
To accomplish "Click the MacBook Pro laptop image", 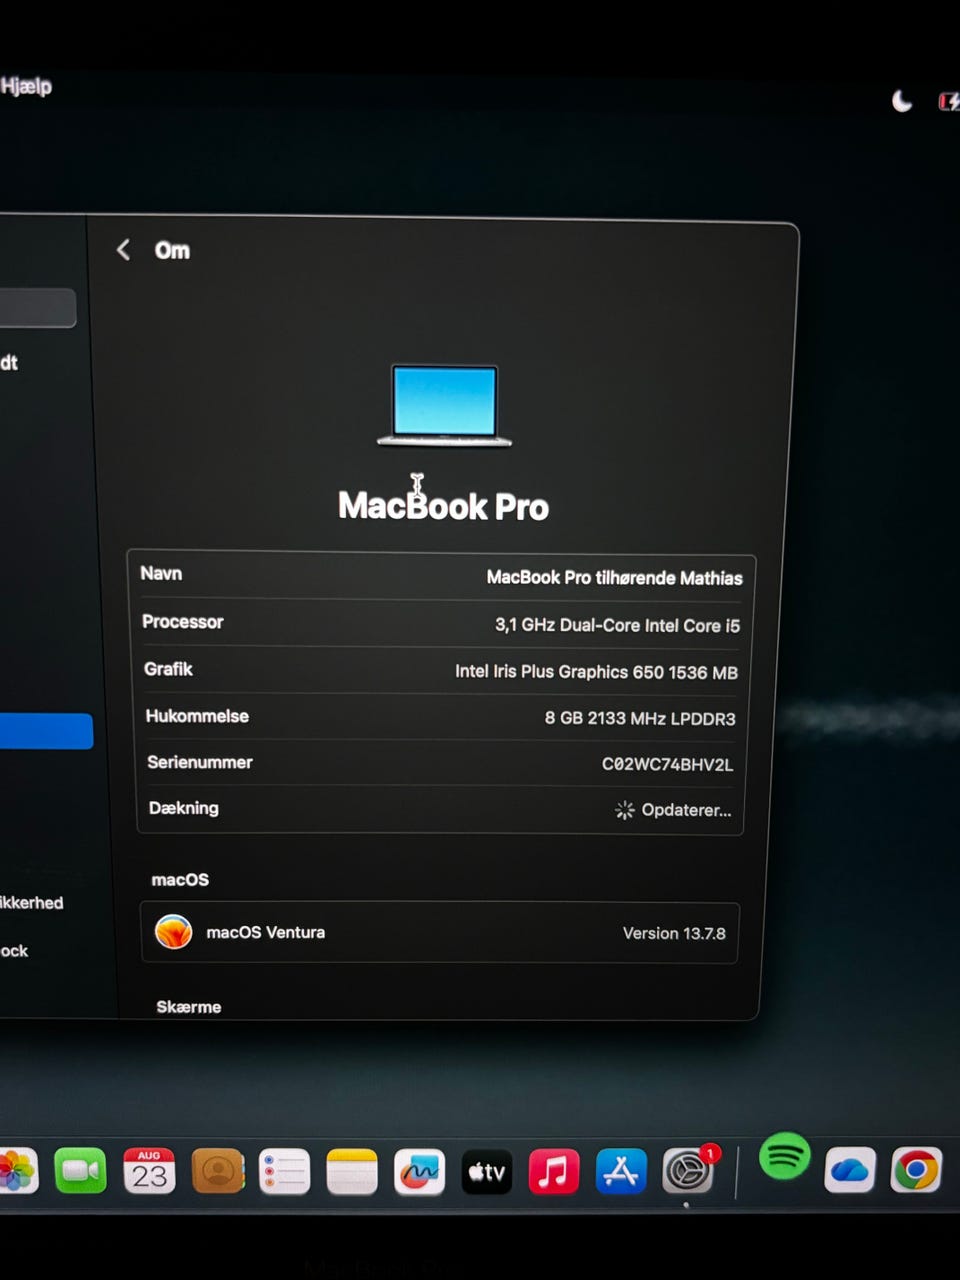I will click(444, 406).
